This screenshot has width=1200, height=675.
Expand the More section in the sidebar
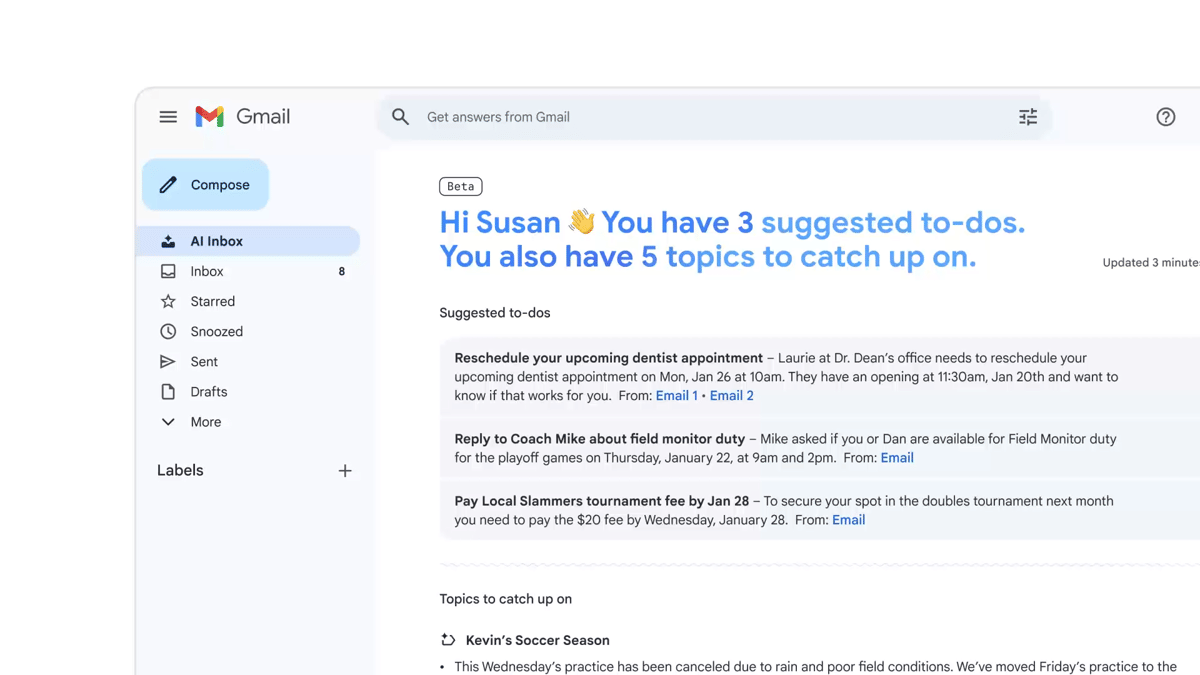tap(169, 421)
